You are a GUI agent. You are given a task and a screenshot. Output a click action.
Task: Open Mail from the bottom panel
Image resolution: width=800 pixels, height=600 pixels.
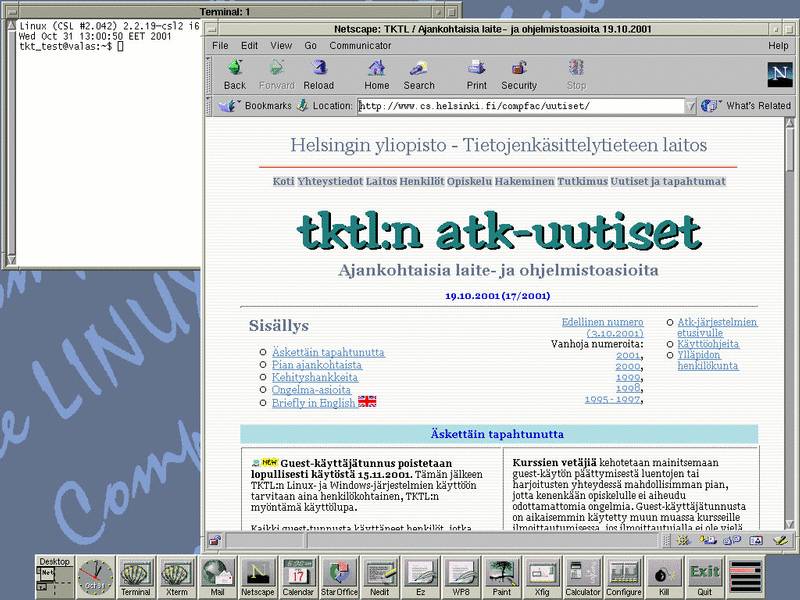coord(217,577)
